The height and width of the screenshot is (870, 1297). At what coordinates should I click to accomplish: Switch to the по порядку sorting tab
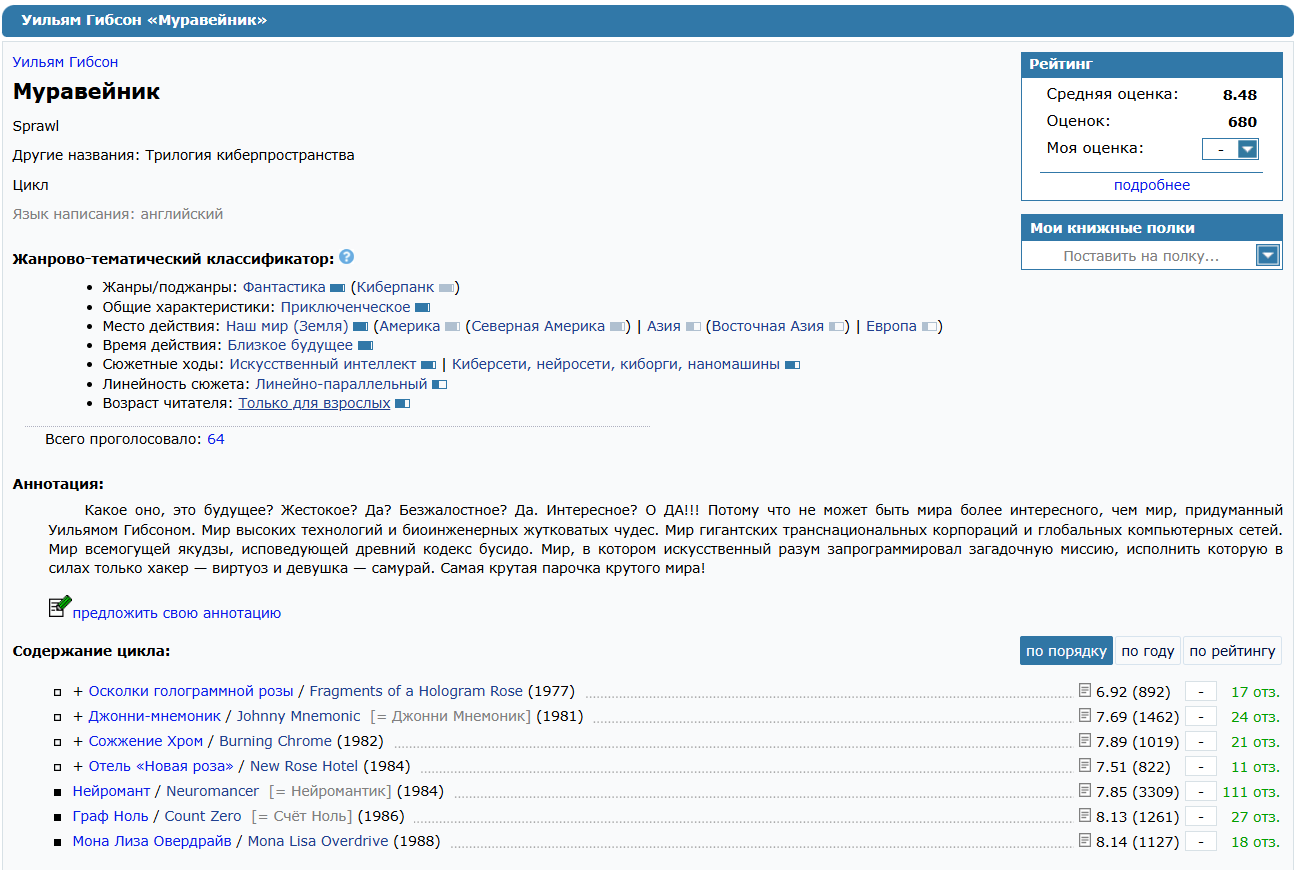pyautogui.click(x=1066, y=651)
